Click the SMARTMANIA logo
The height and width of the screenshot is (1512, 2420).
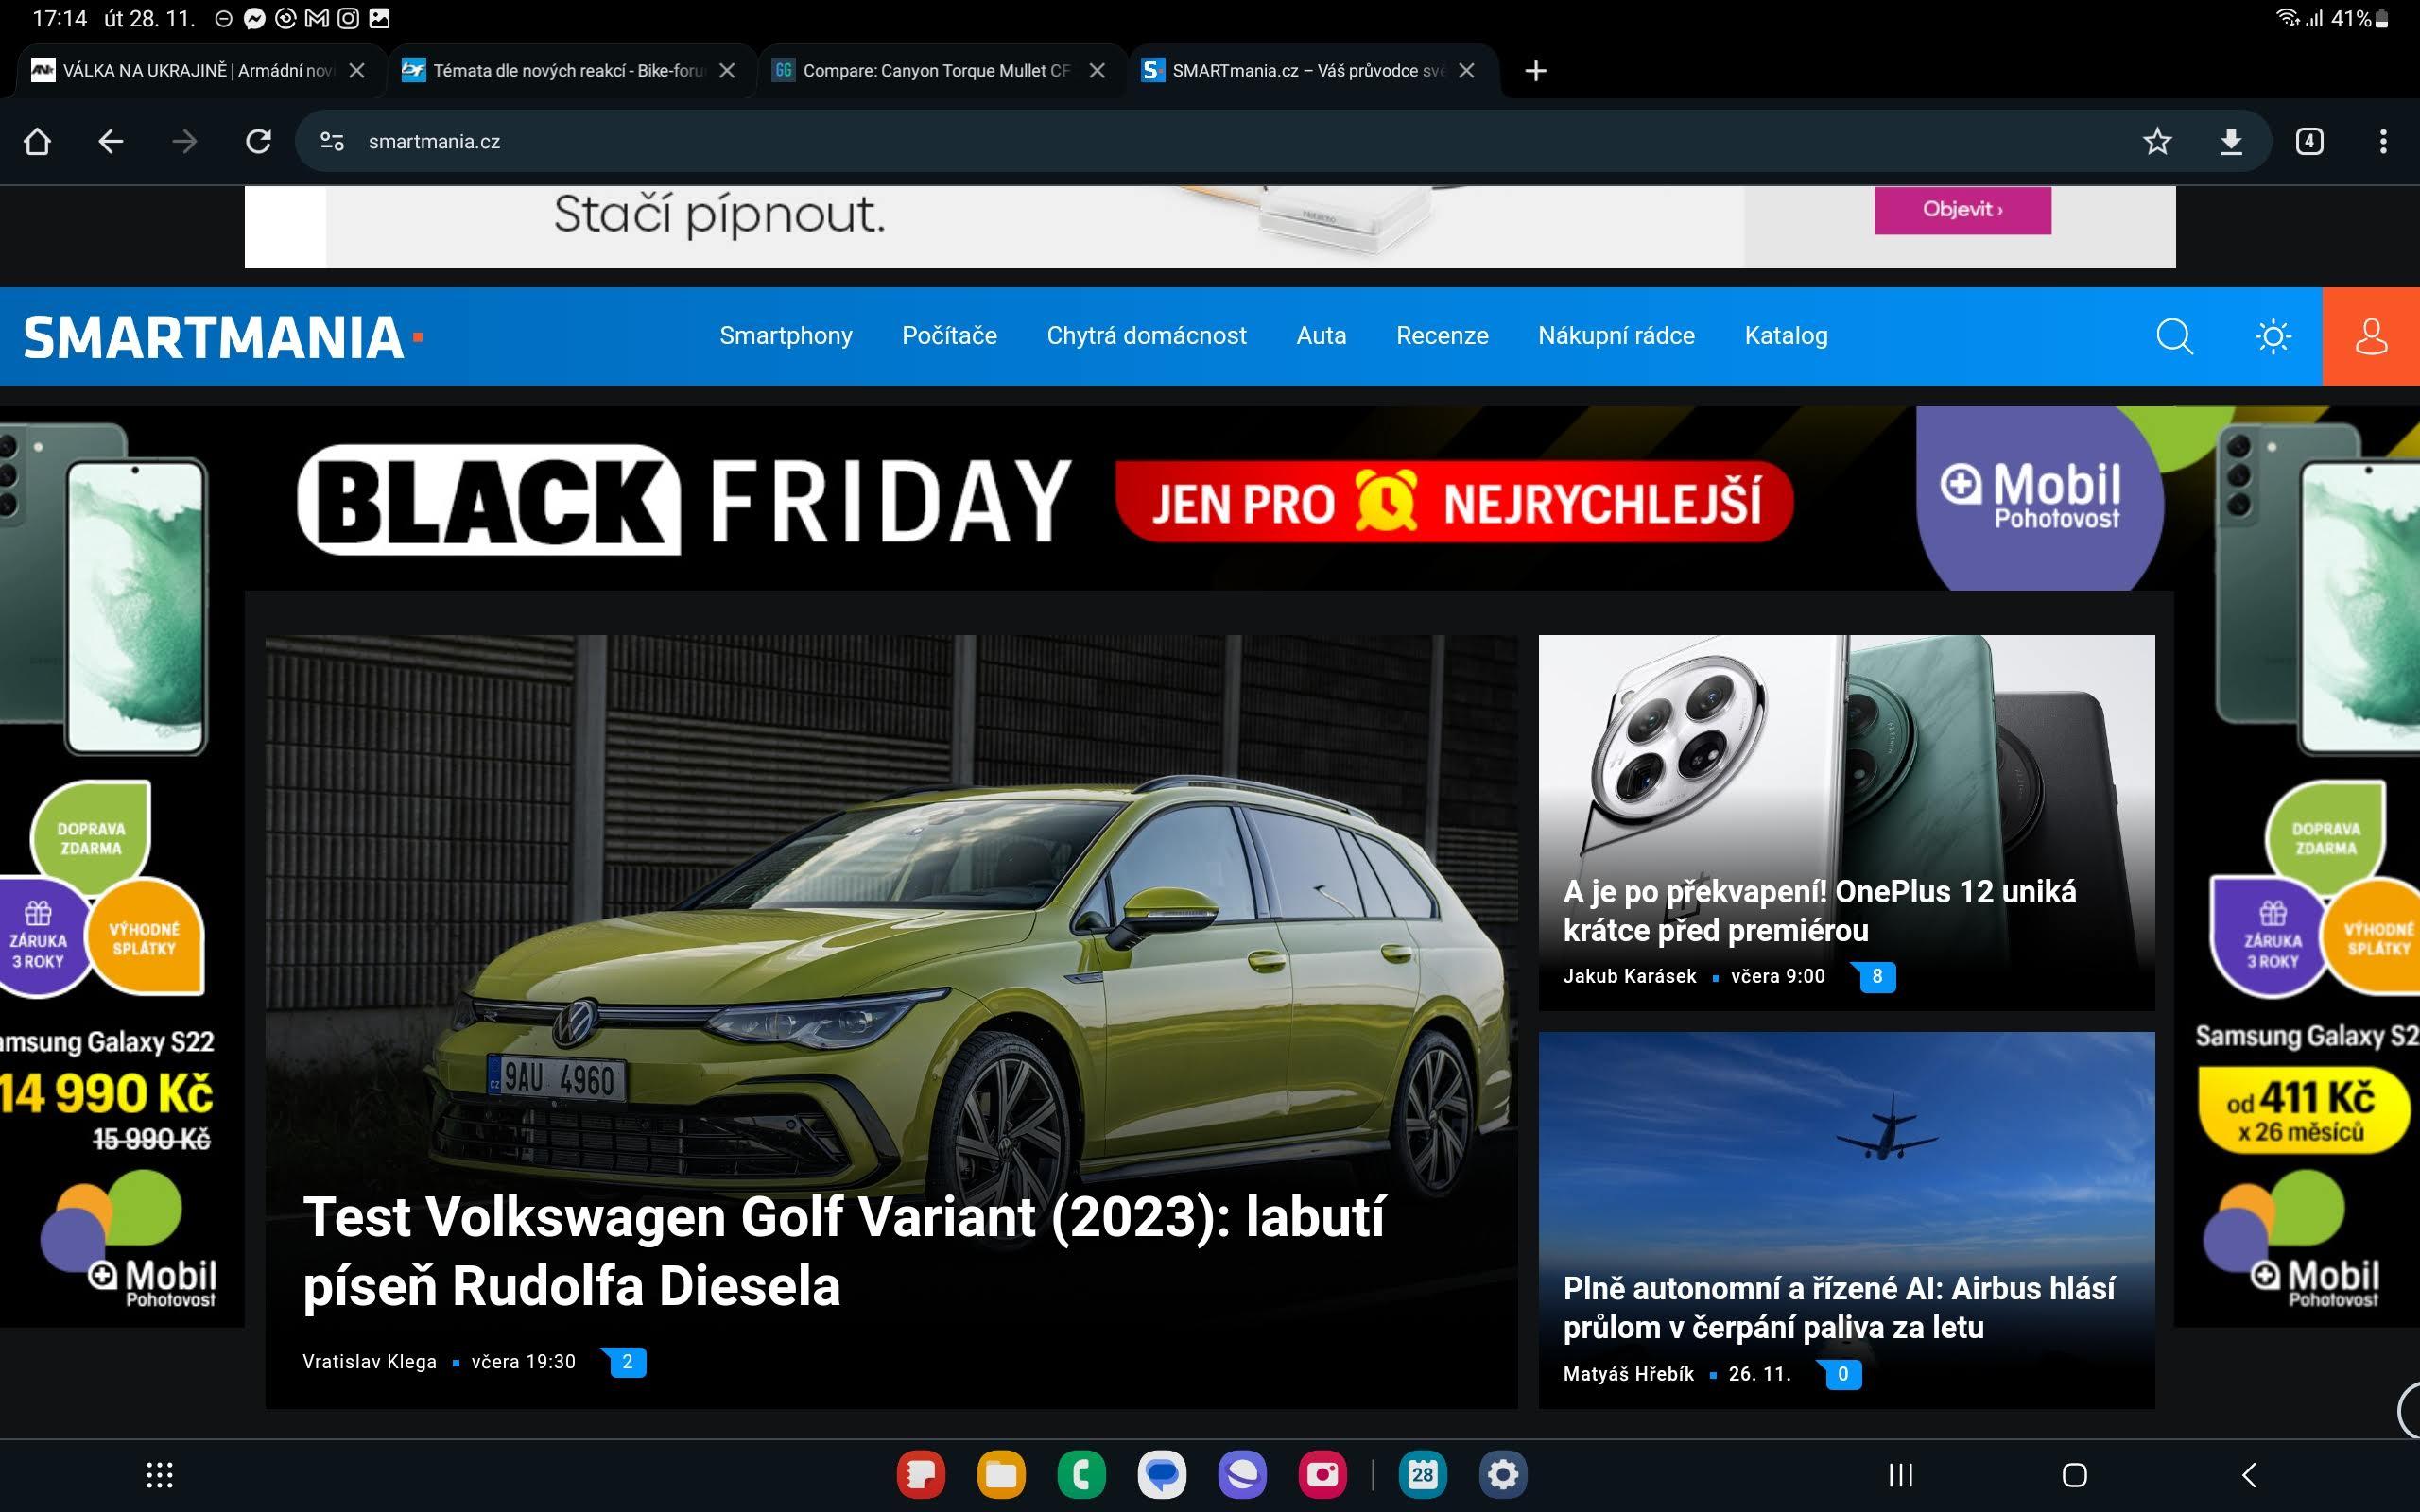point(222,337)
